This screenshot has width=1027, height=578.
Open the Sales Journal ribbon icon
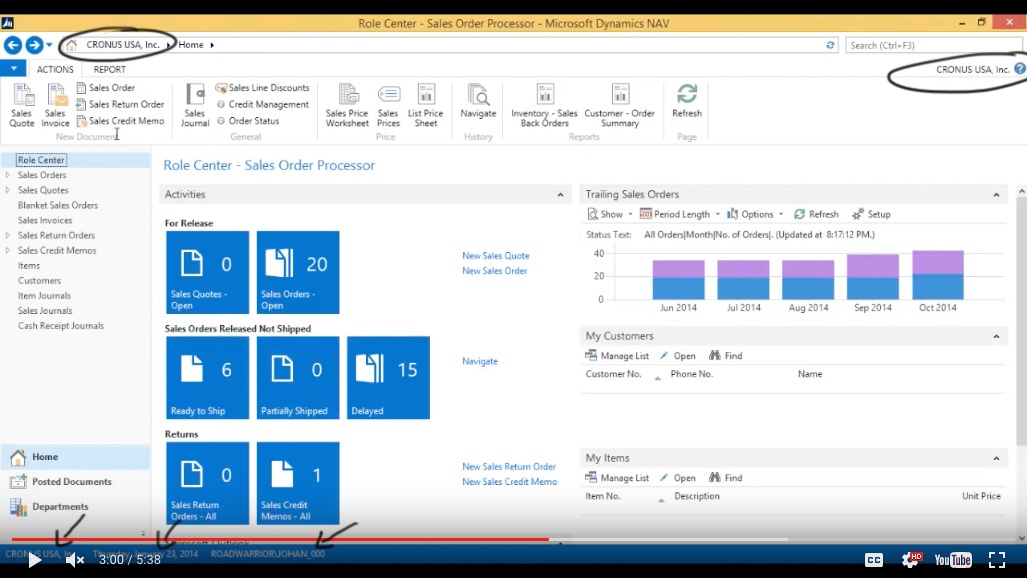click(195, 105)
